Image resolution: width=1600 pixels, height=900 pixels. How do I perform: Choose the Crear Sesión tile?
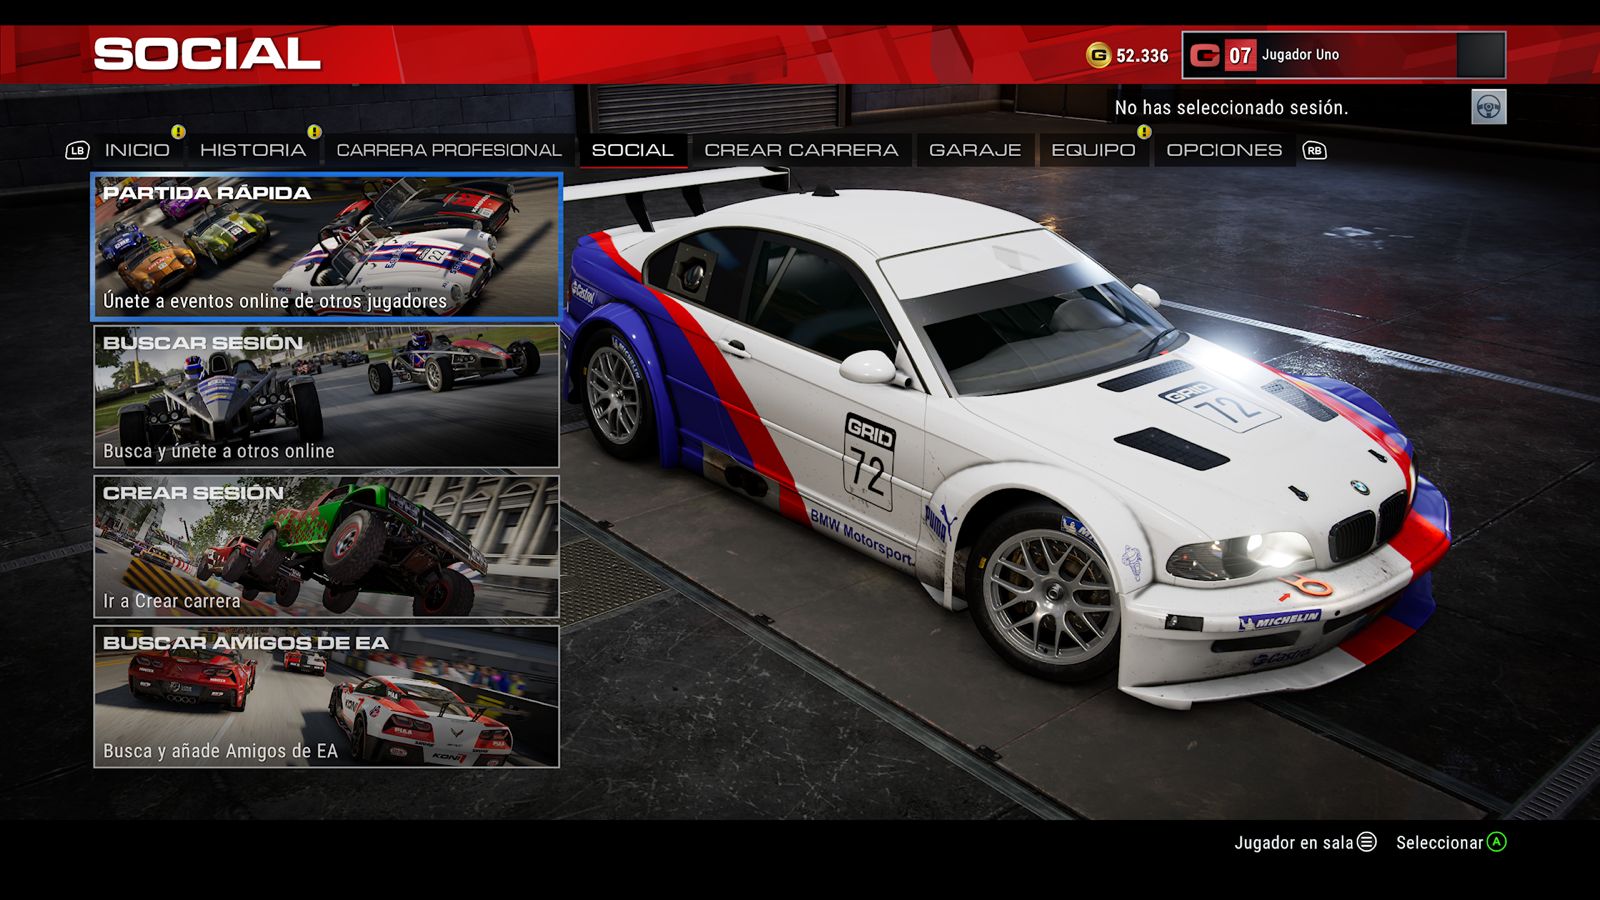326,546
